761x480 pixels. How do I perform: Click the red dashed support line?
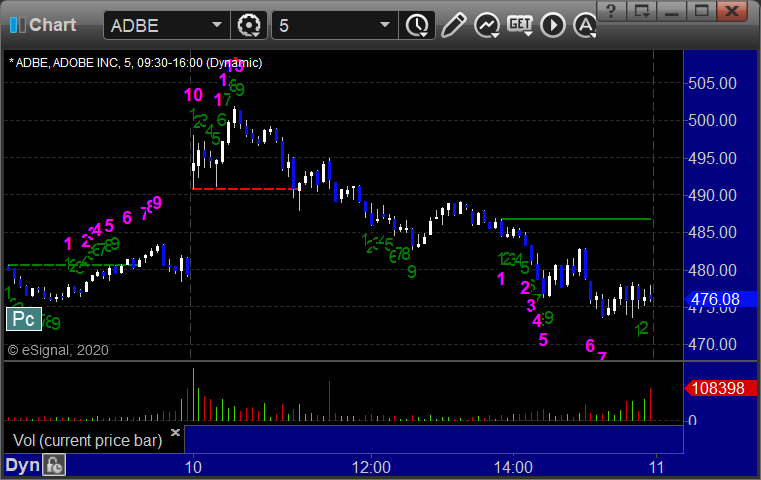[245, 189]
